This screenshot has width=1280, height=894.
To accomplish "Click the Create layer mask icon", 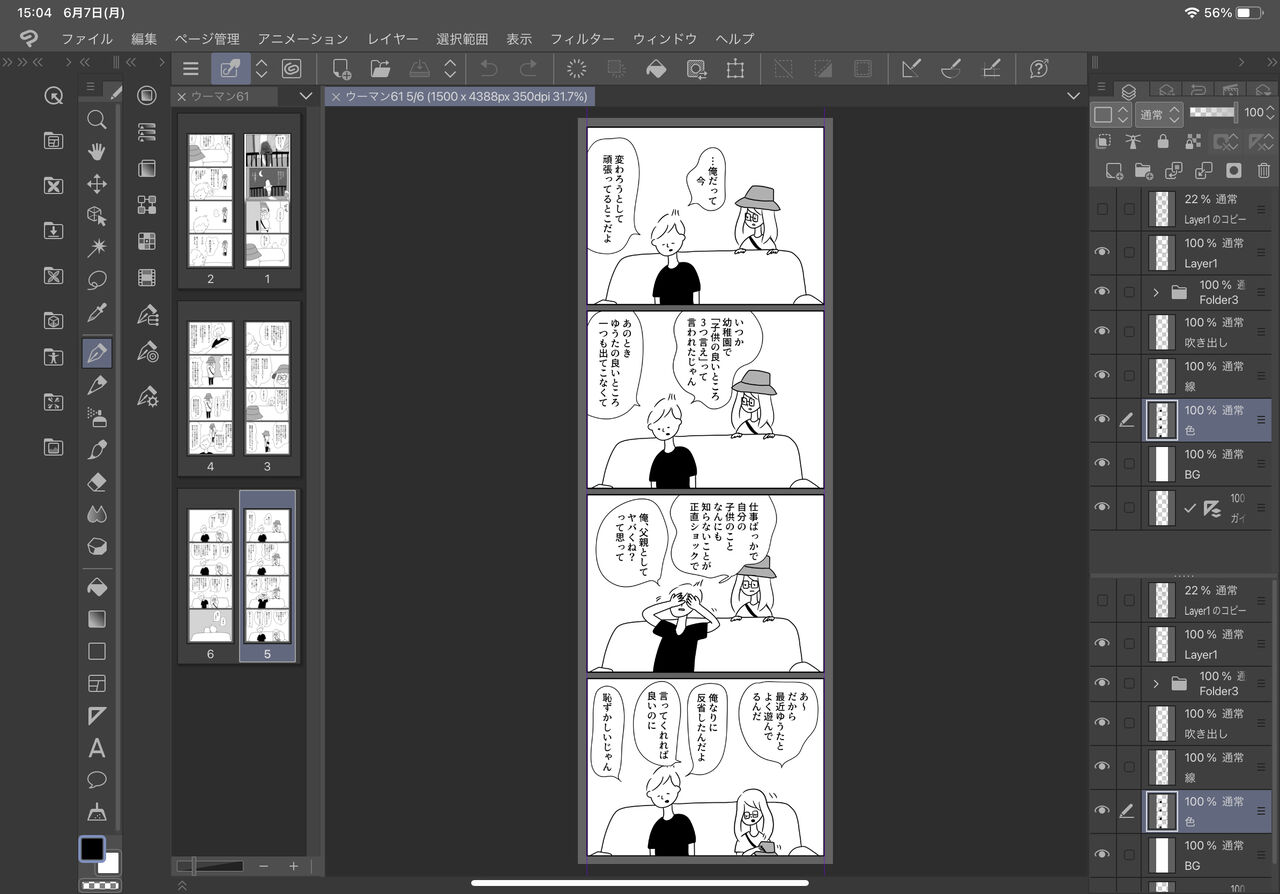I will 1234,171.
